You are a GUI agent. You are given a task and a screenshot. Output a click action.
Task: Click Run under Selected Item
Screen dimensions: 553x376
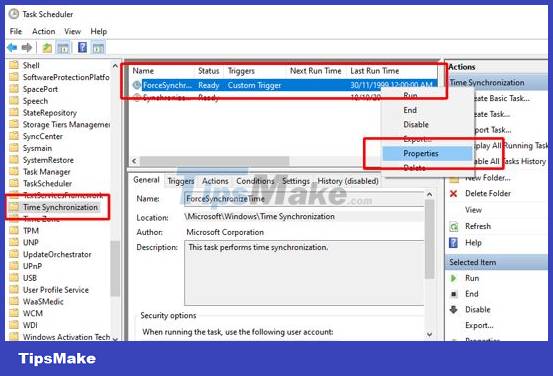click(472, 278)
